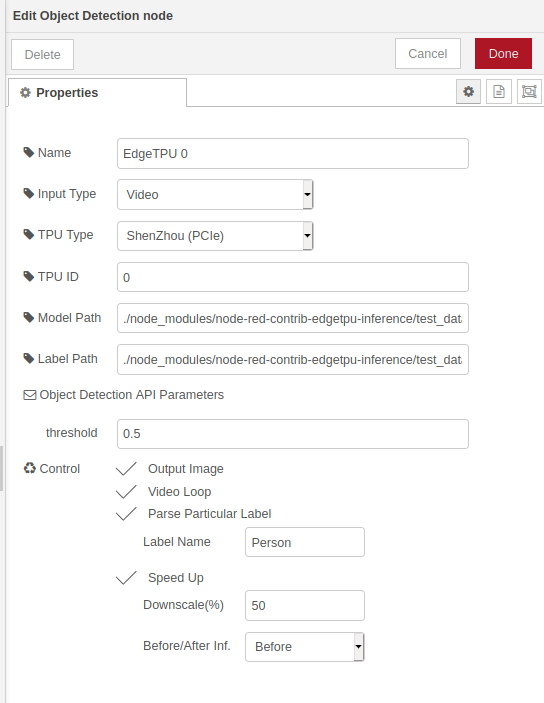The width and height of the screenshot is (544, 703).
Task: Toggle the Video Loop checkbox
Action: coord(126,491)
